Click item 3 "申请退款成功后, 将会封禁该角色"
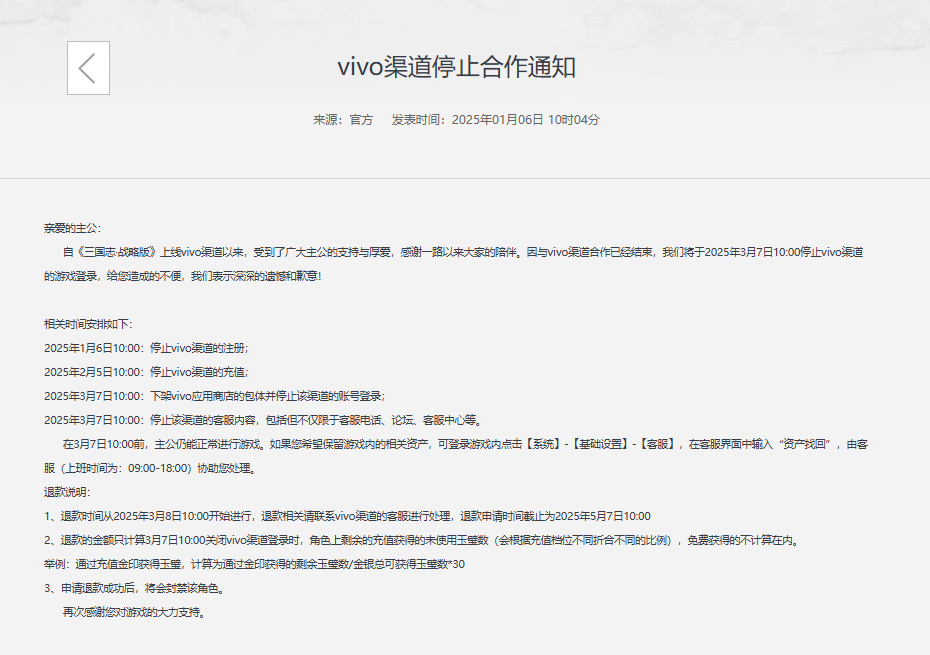Image resolution: width=930 pixels, height=655 pixels. 135,589
